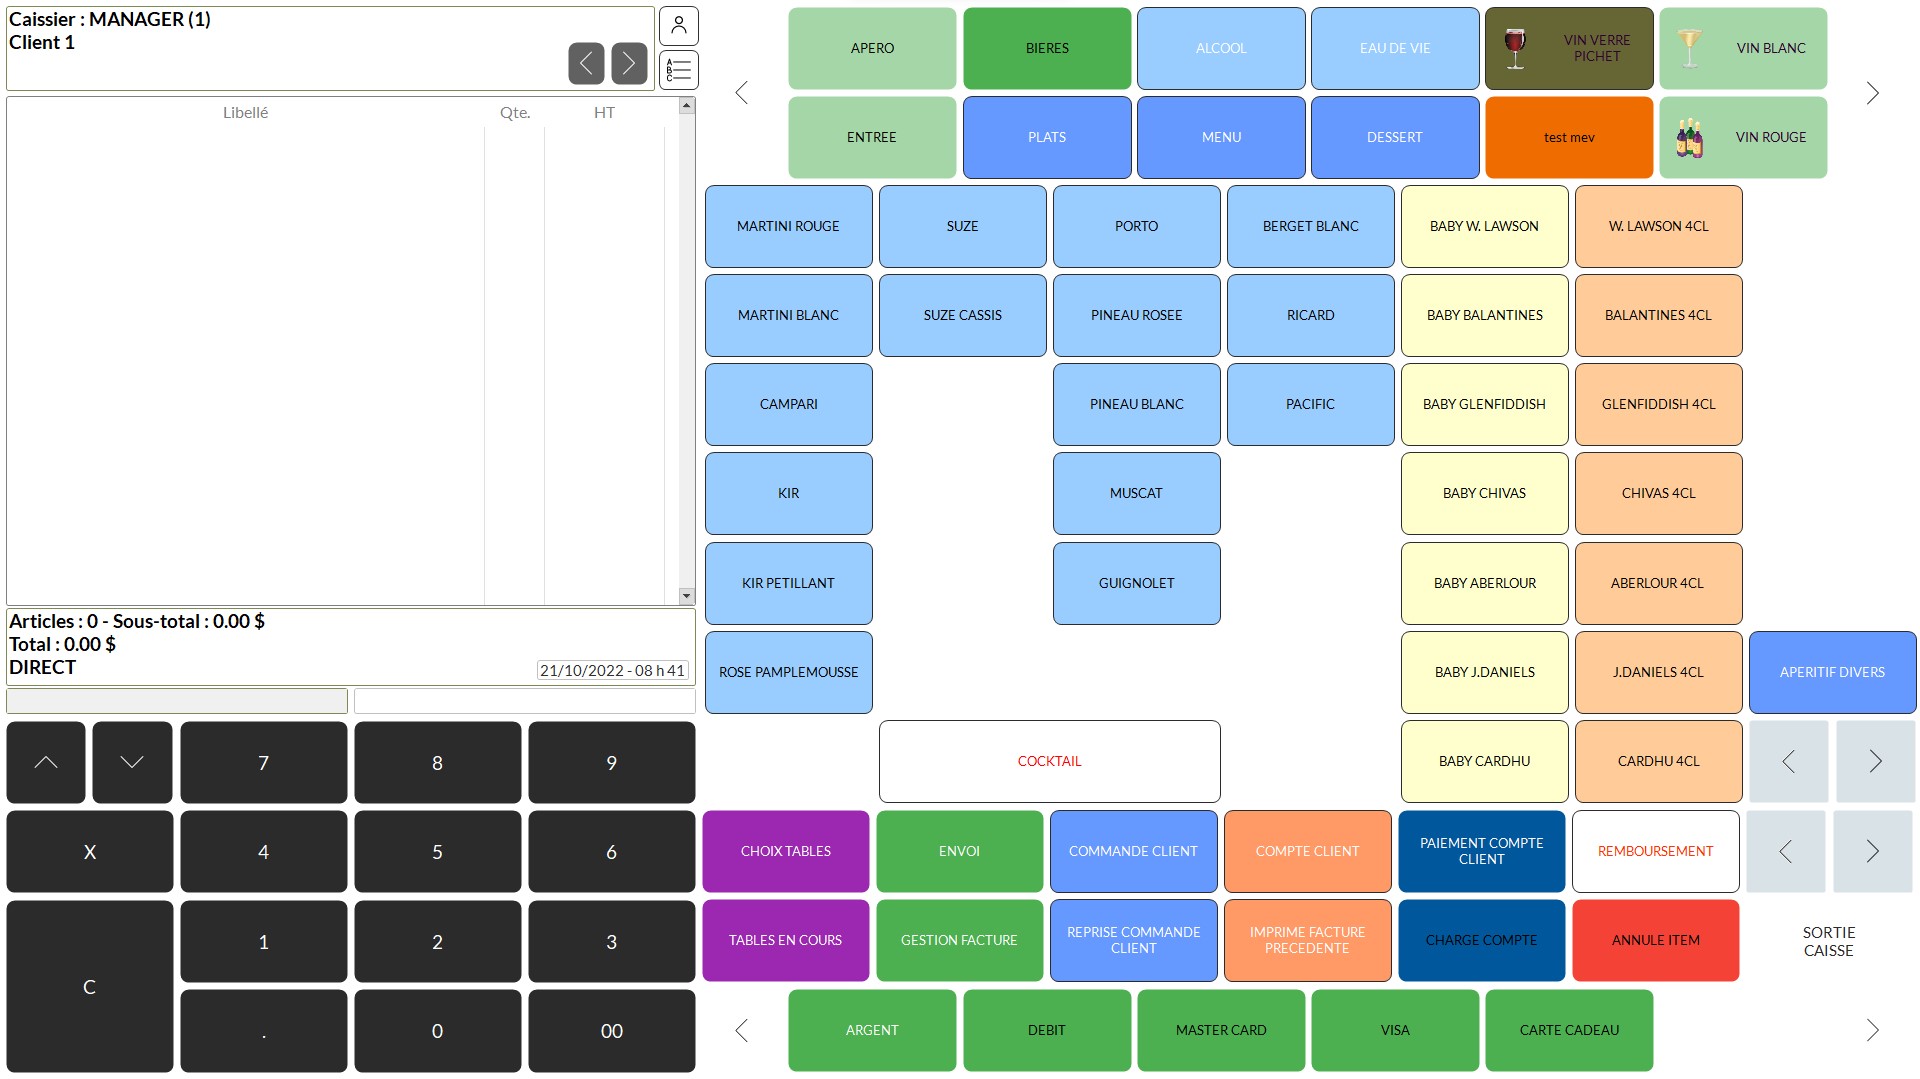Show next category page at top right

pyautogui.click(x=1872, y=93)
